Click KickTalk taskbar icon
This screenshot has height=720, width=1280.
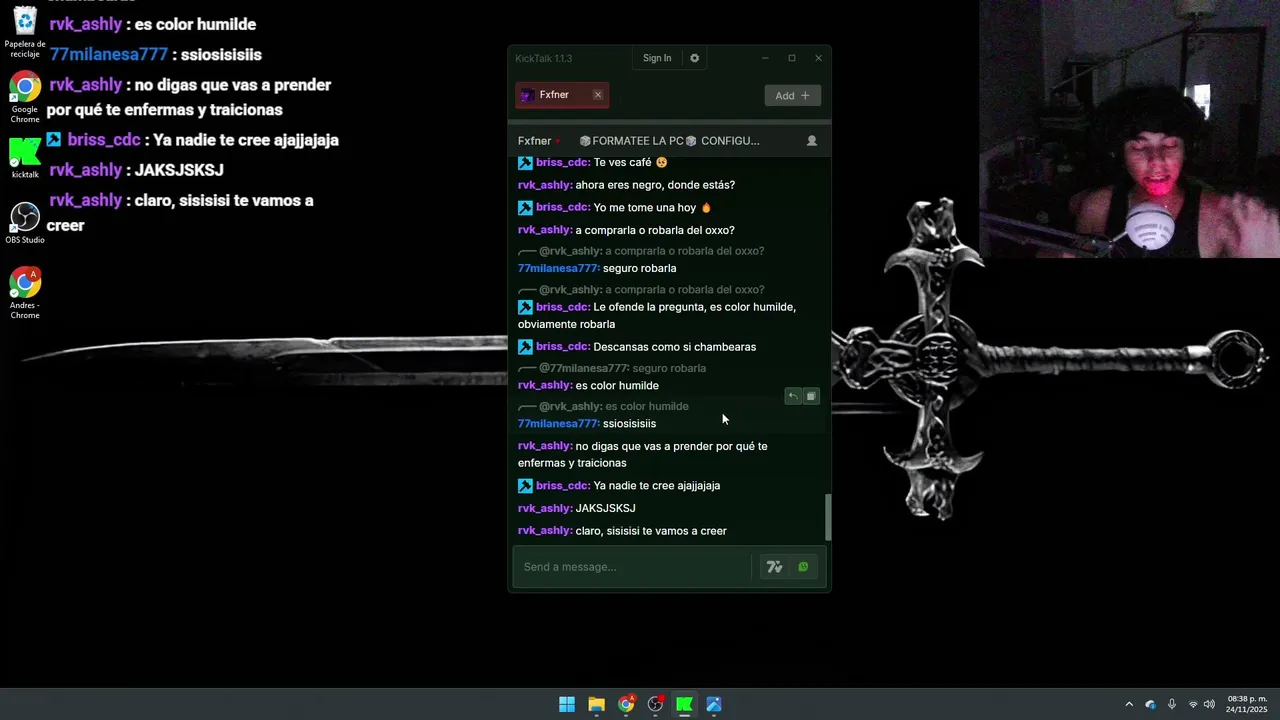(685, 704)
